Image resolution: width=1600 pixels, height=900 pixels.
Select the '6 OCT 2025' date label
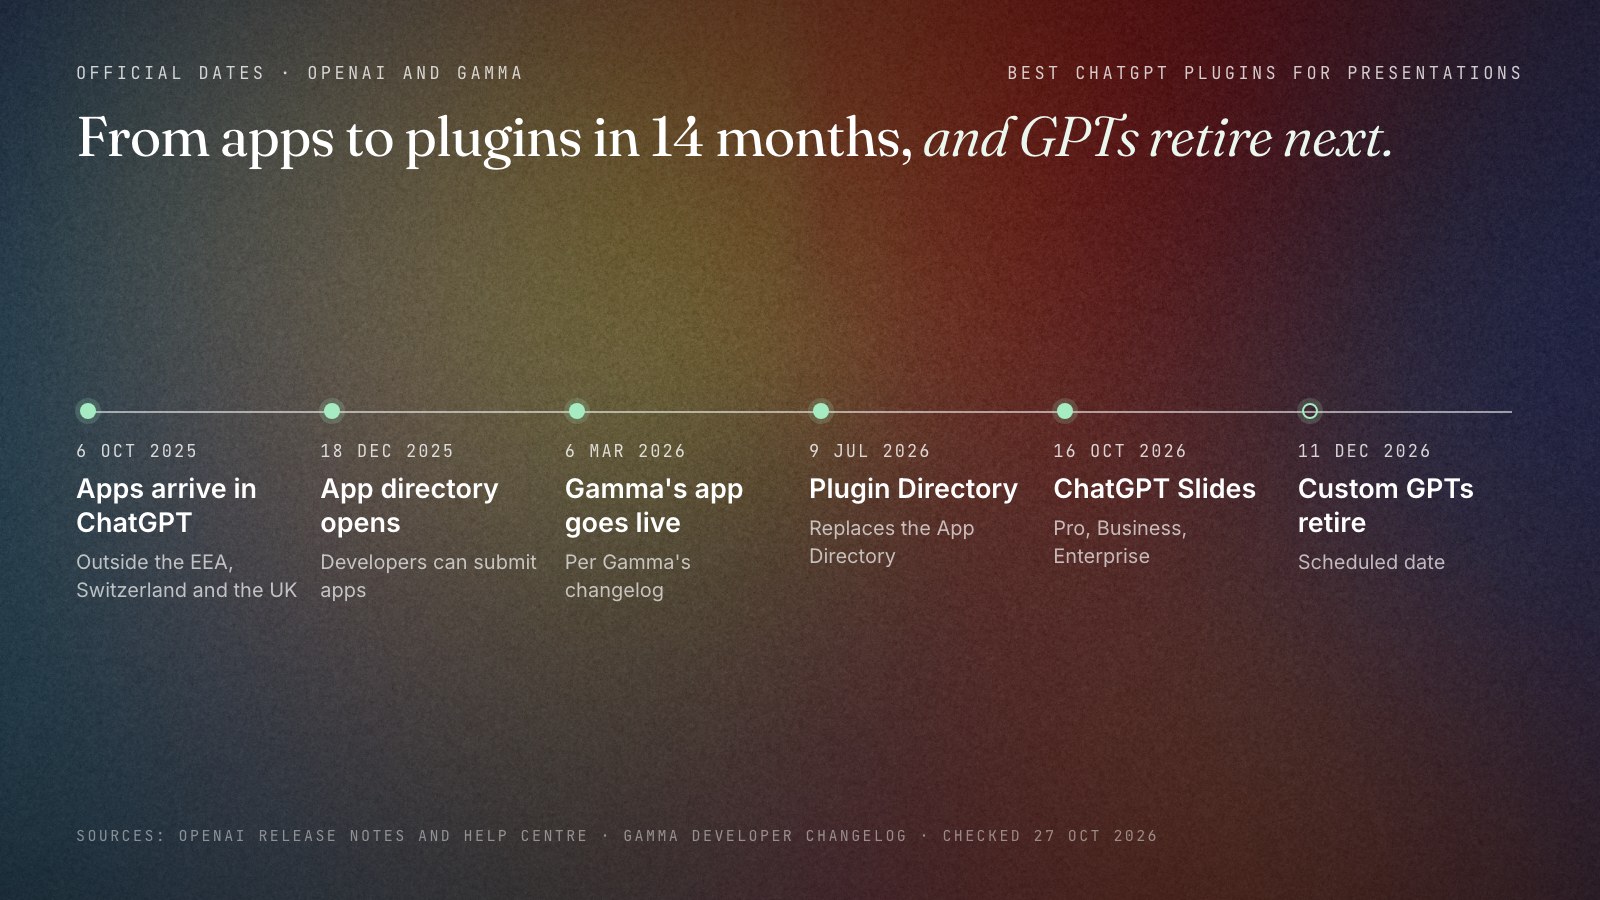tap(137, 451)
